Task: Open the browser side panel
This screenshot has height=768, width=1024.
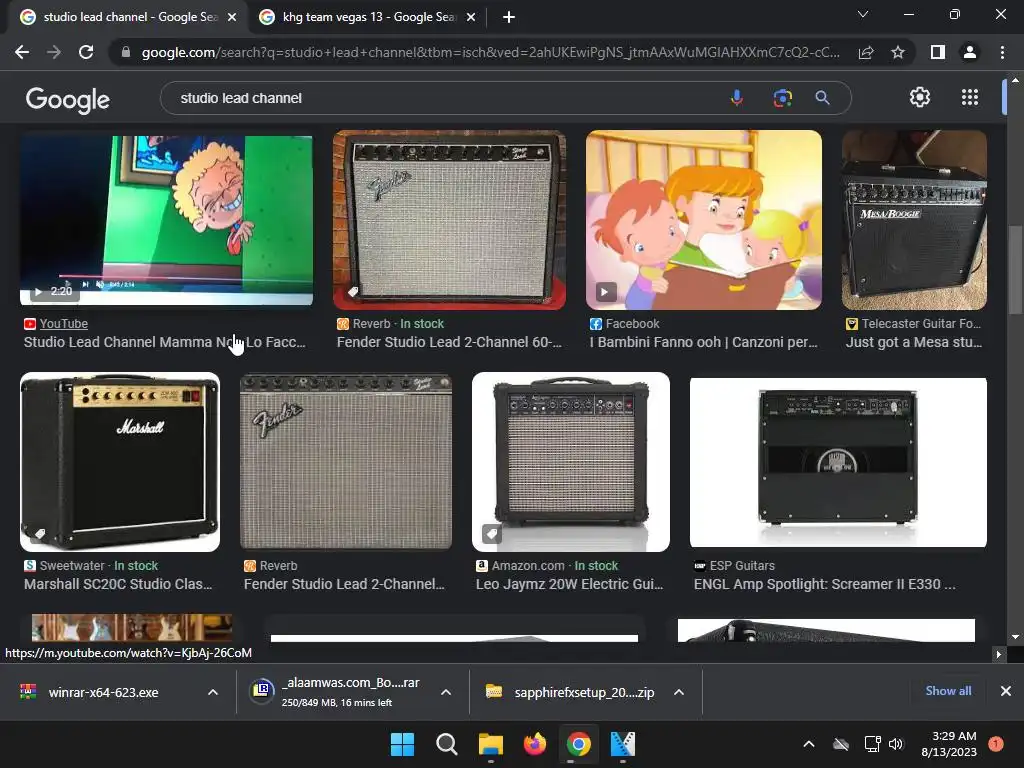Action: (x=938, y=52)
